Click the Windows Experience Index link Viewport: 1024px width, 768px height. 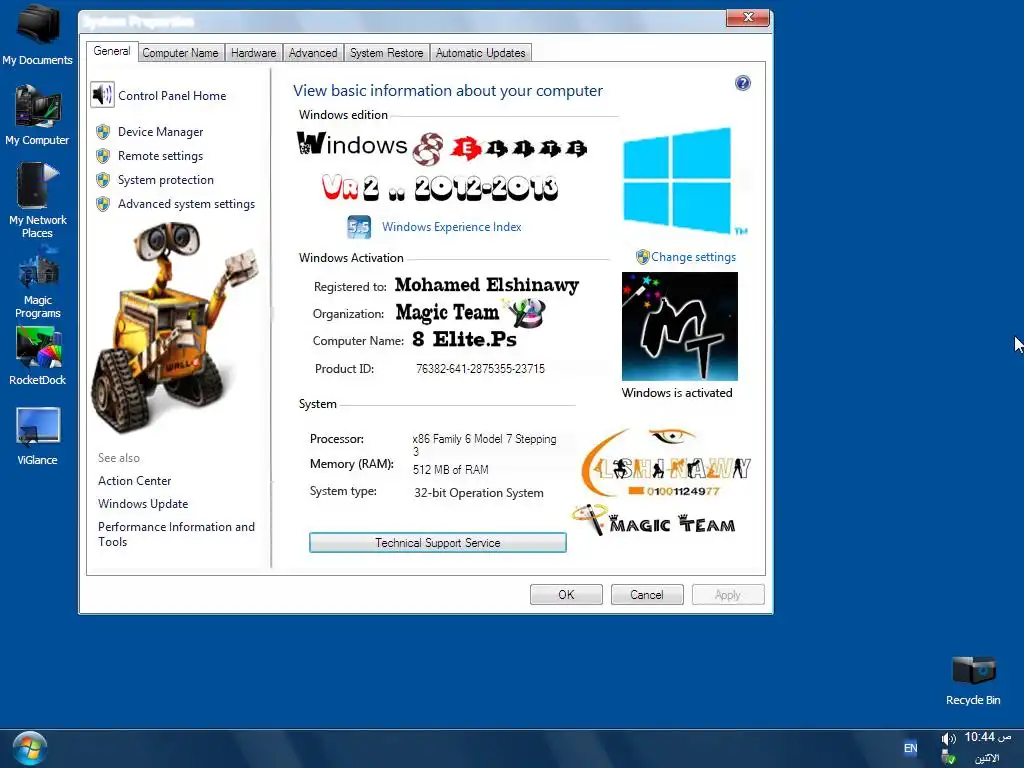click(452, 227)
